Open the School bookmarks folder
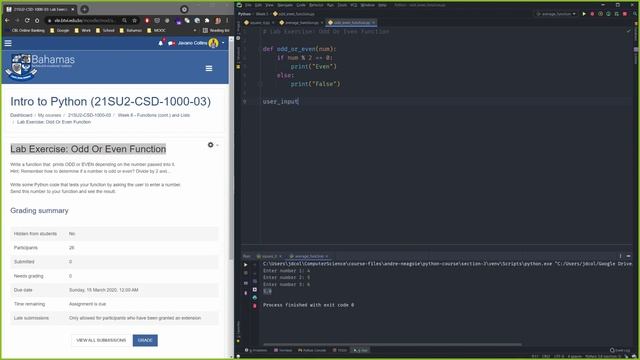This screenshot has width=640, height=360. tap(105, 30)
